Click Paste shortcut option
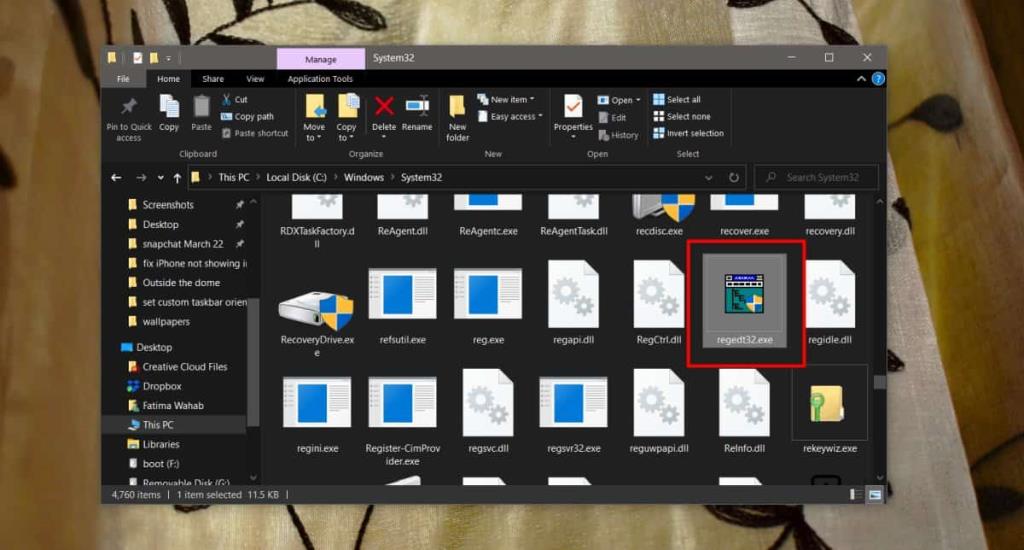Image resolution: width=1024 pixels, height=550 pixels. 255,133
